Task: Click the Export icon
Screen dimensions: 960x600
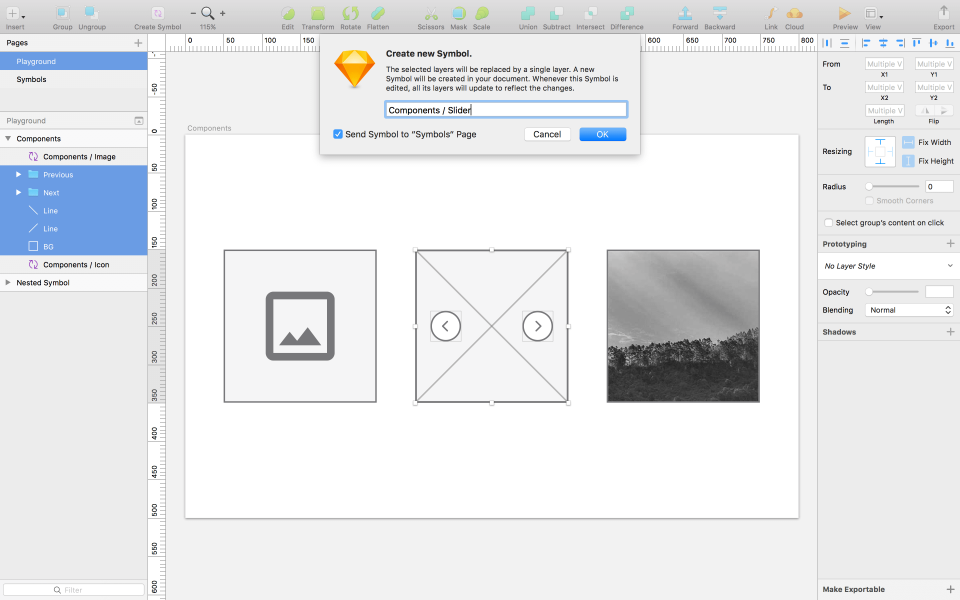Action: (943, 14)
